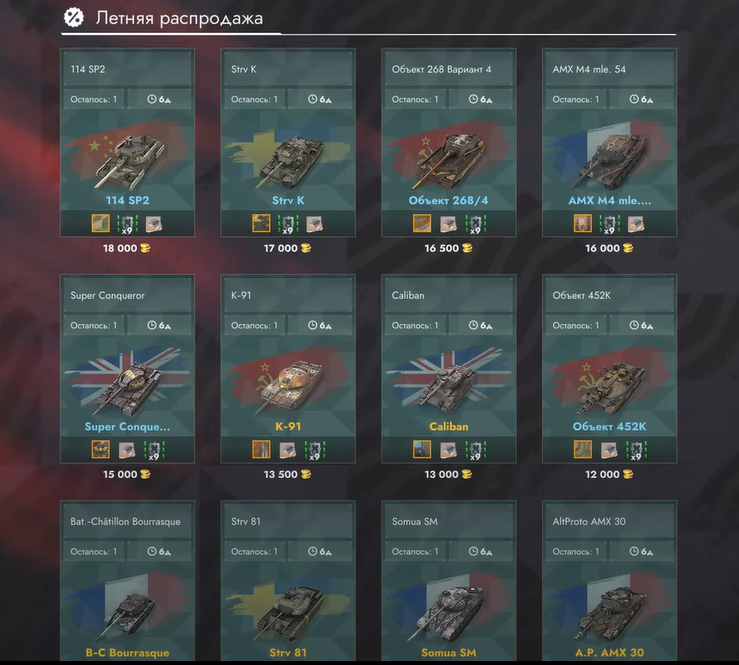The width and height of the screenshot is (739, 665).
Task: Select the x9 crew icon on Strv K card
Action: click(287, 224)
